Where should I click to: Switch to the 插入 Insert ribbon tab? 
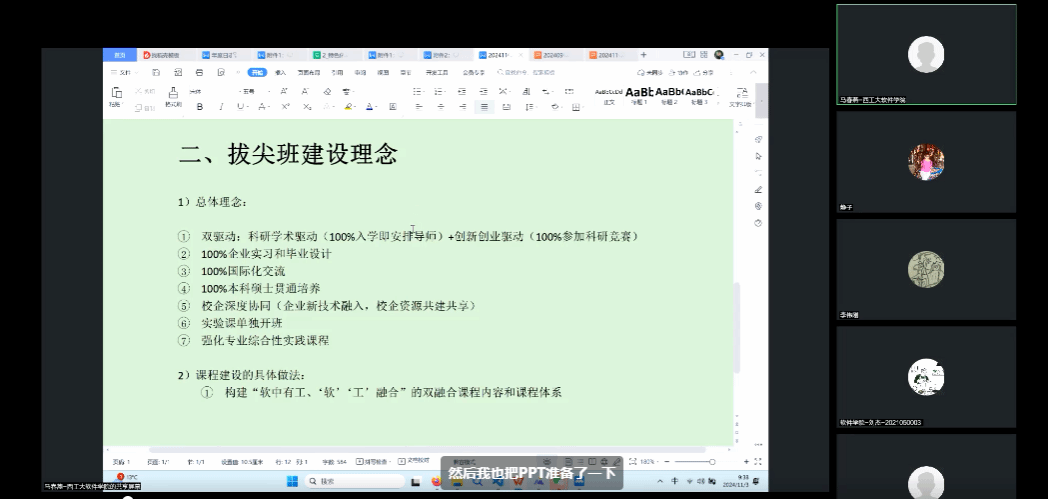[x=281, y=73]
